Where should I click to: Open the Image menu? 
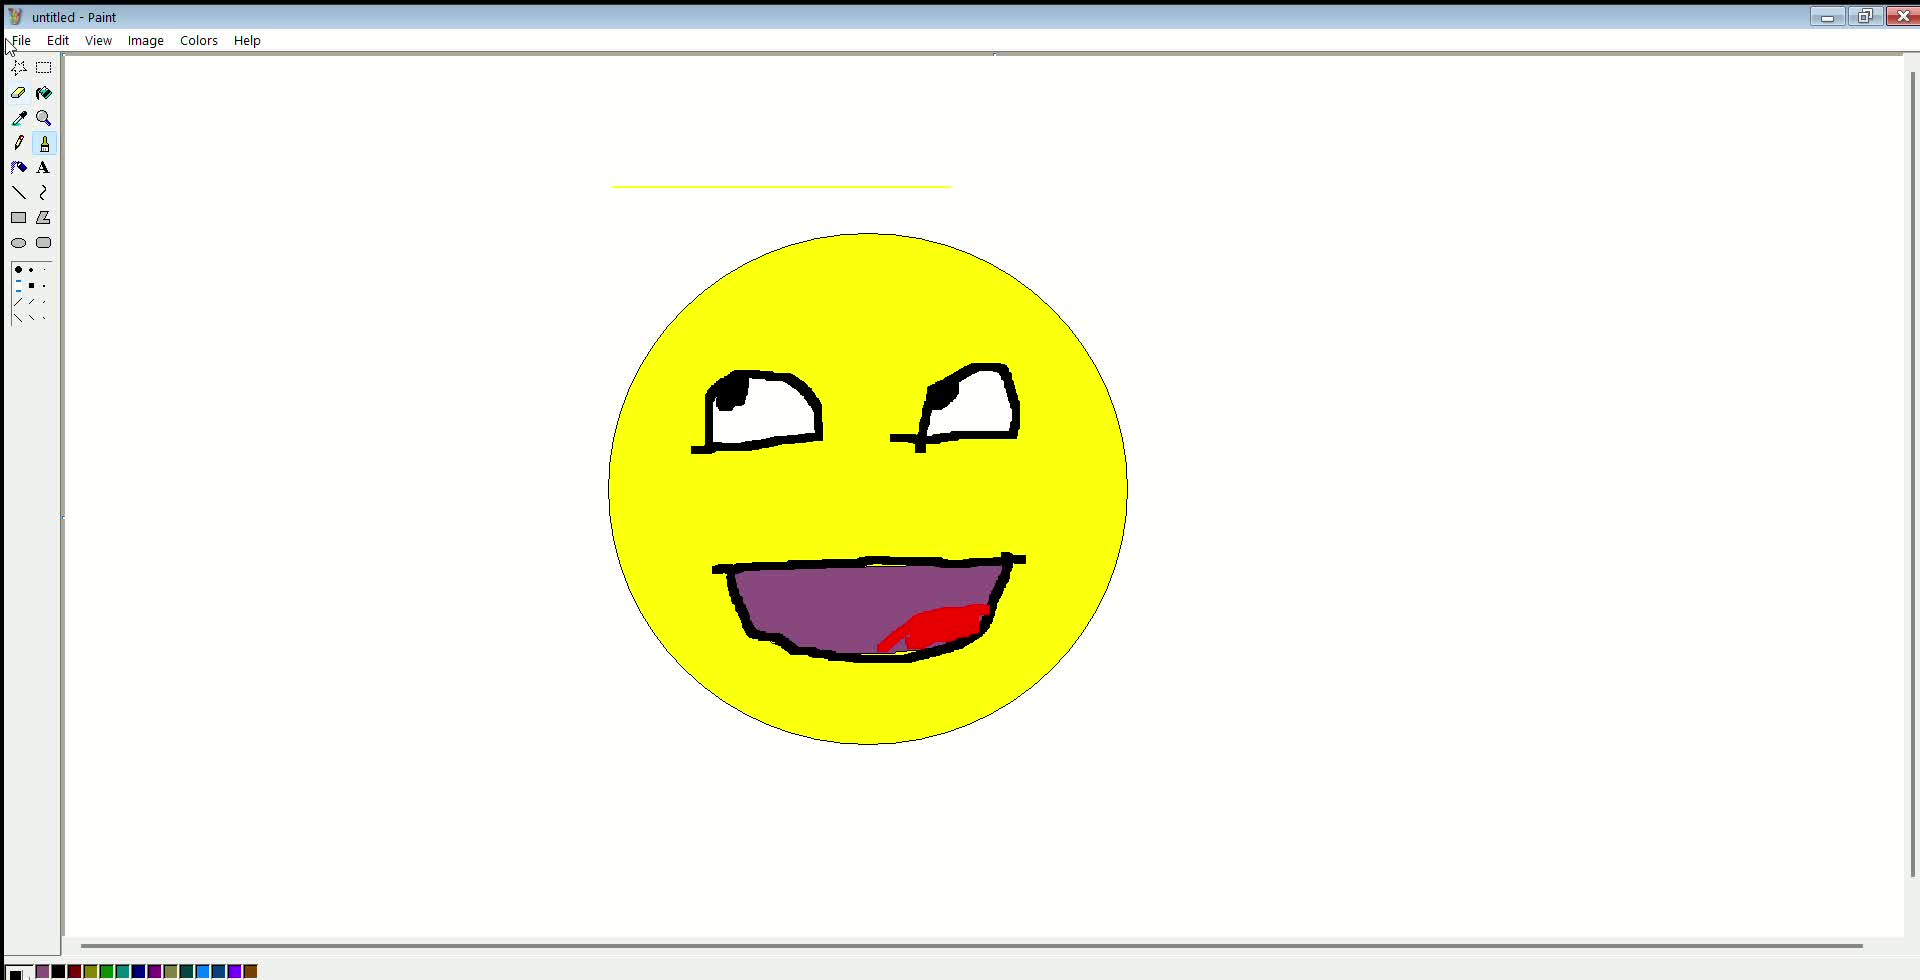click(145, 40)
